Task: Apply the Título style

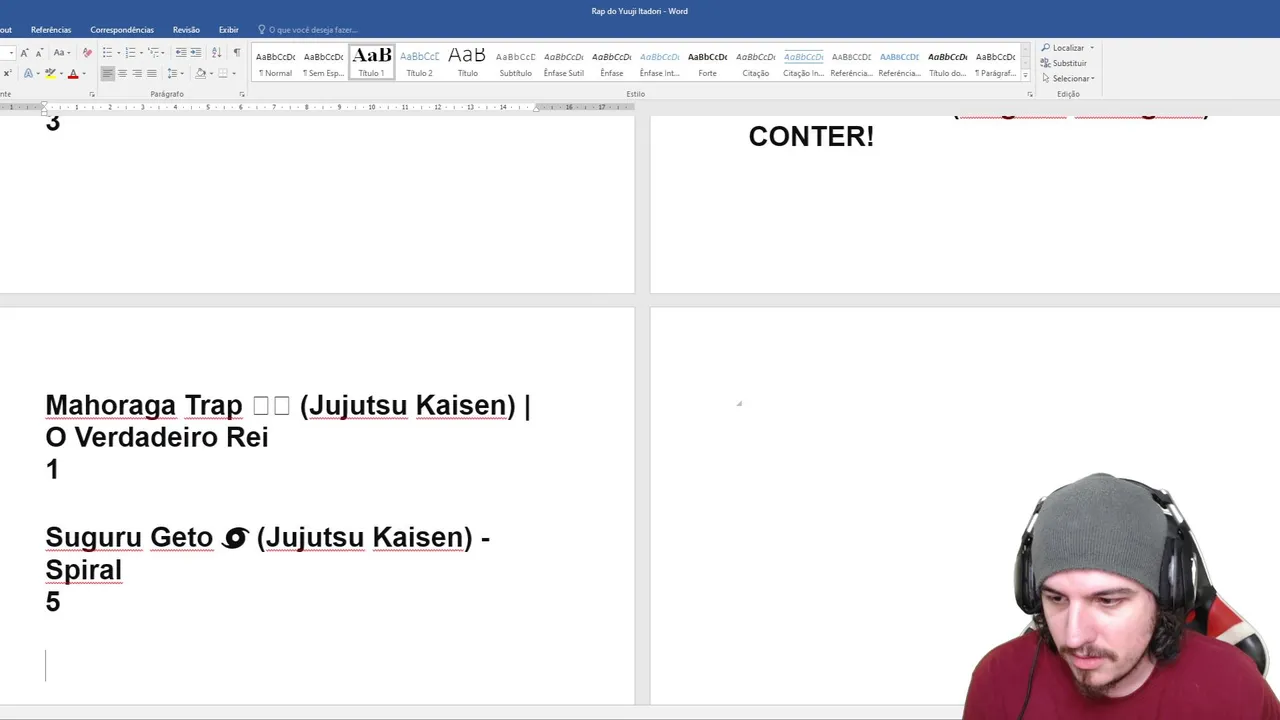Action: pos(467,63)
